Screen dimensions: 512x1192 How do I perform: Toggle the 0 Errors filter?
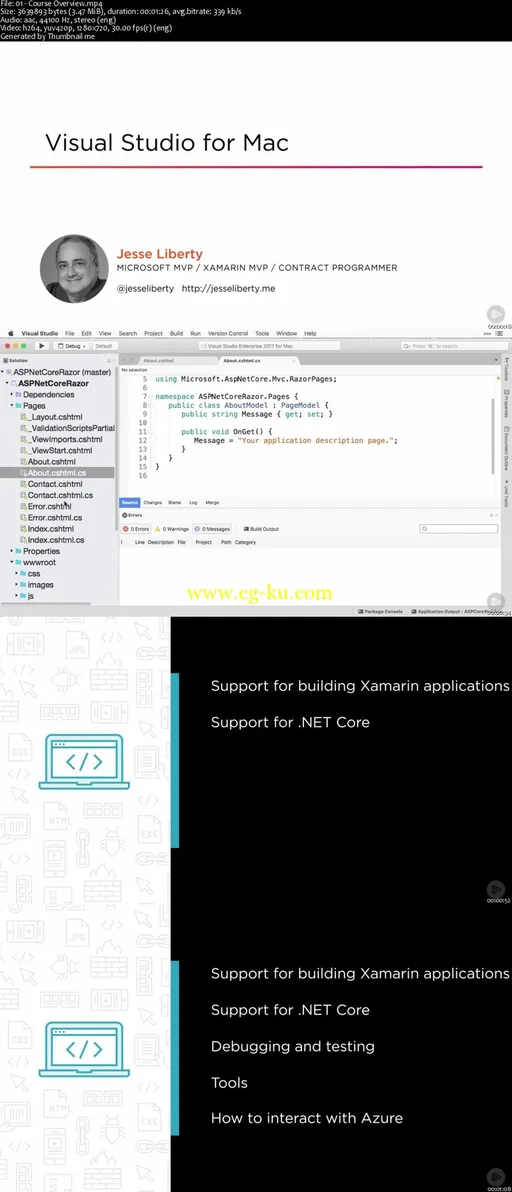136,528
